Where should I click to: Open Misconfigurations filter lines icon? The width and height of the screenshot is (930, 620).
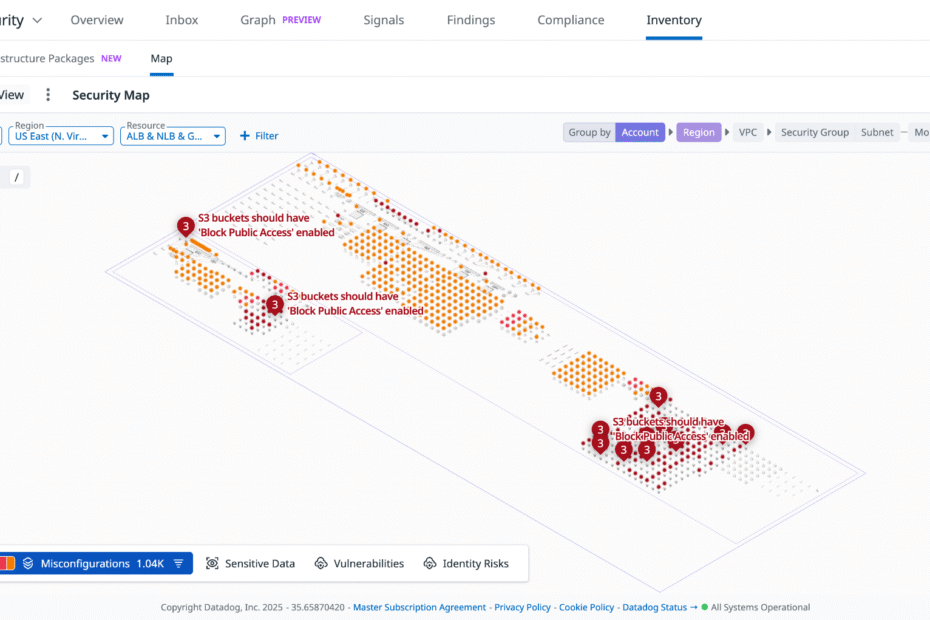[x=179, y=564]
